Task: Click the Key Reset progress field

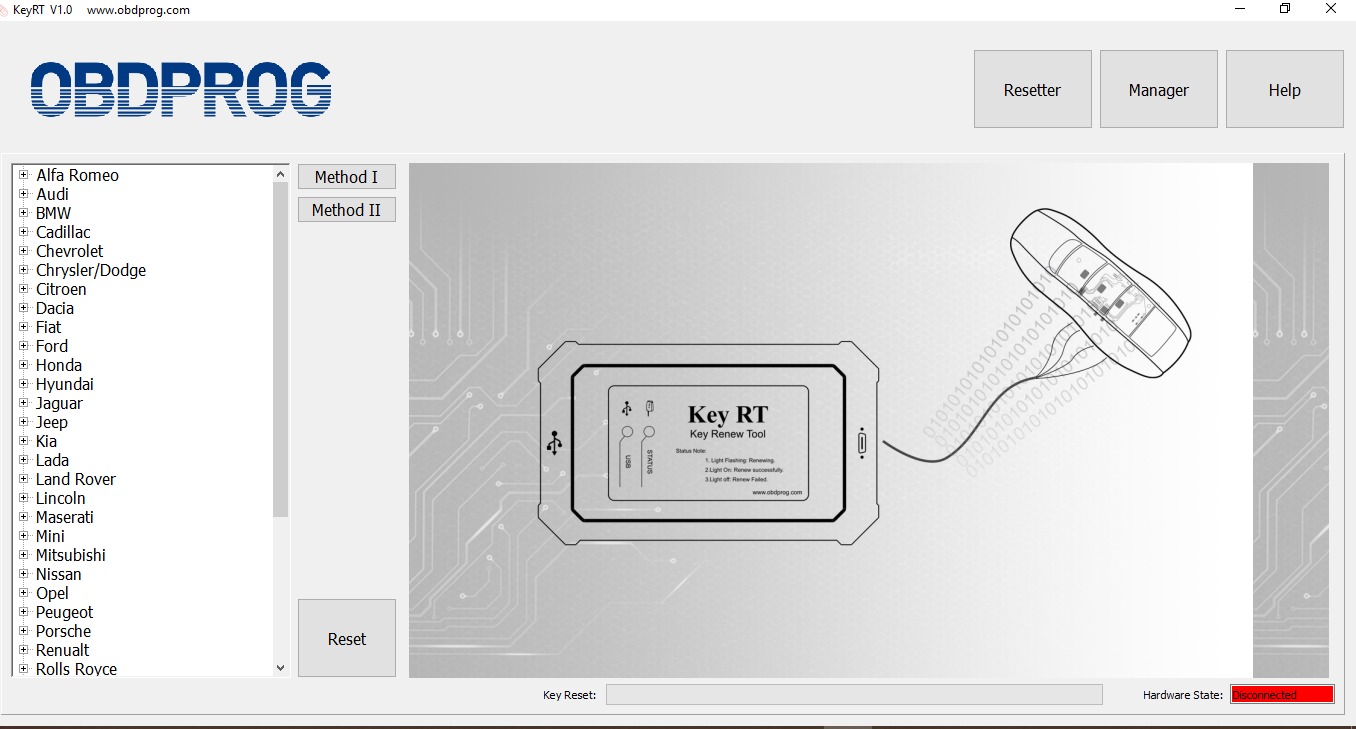Action: tap(854, 695)
